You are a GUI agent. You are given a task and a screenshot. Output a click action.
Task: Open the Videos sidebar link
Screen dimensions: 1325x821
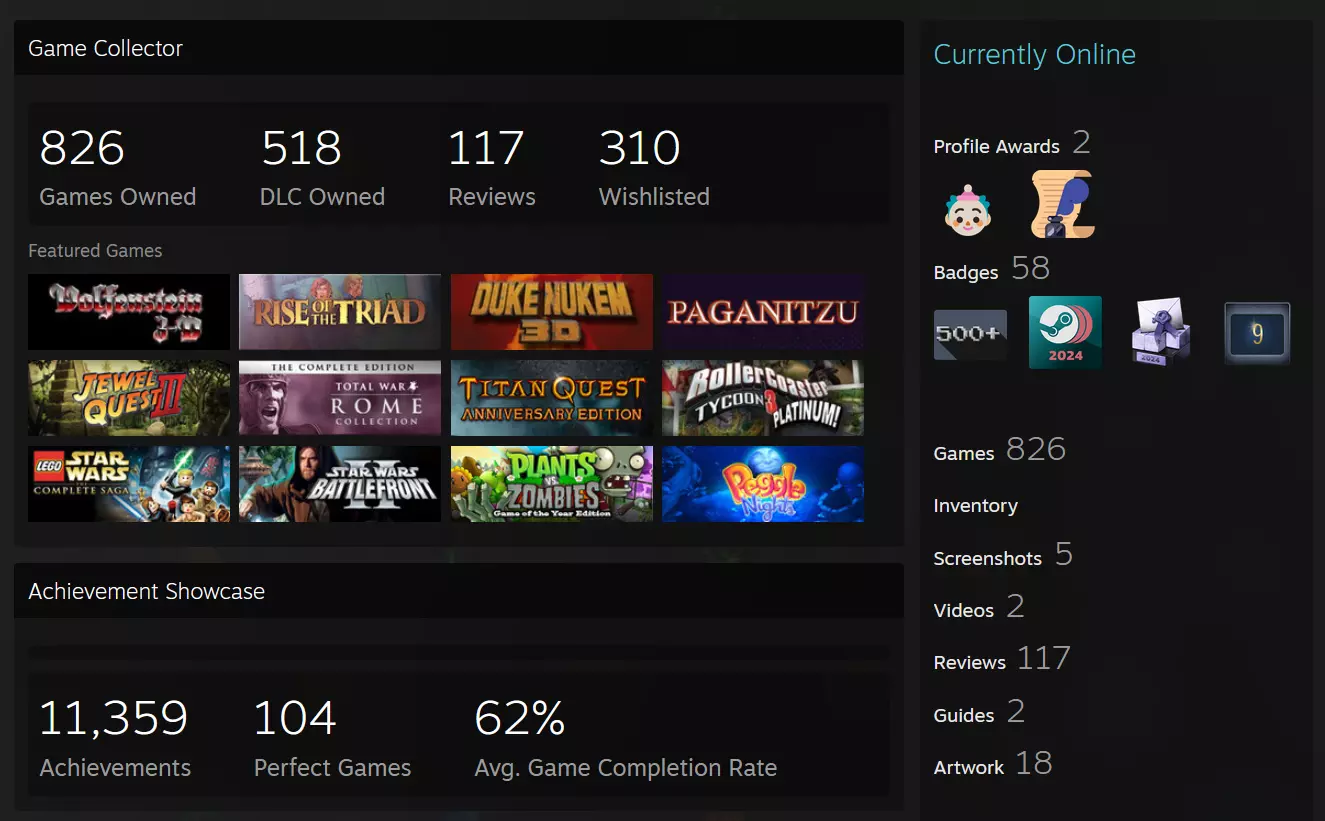(x=979, y=608)
